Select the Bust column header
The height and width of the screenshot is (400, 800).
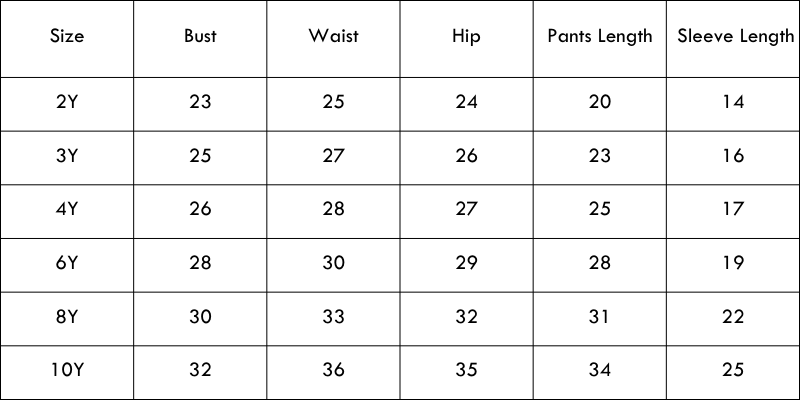coord(200,37)
